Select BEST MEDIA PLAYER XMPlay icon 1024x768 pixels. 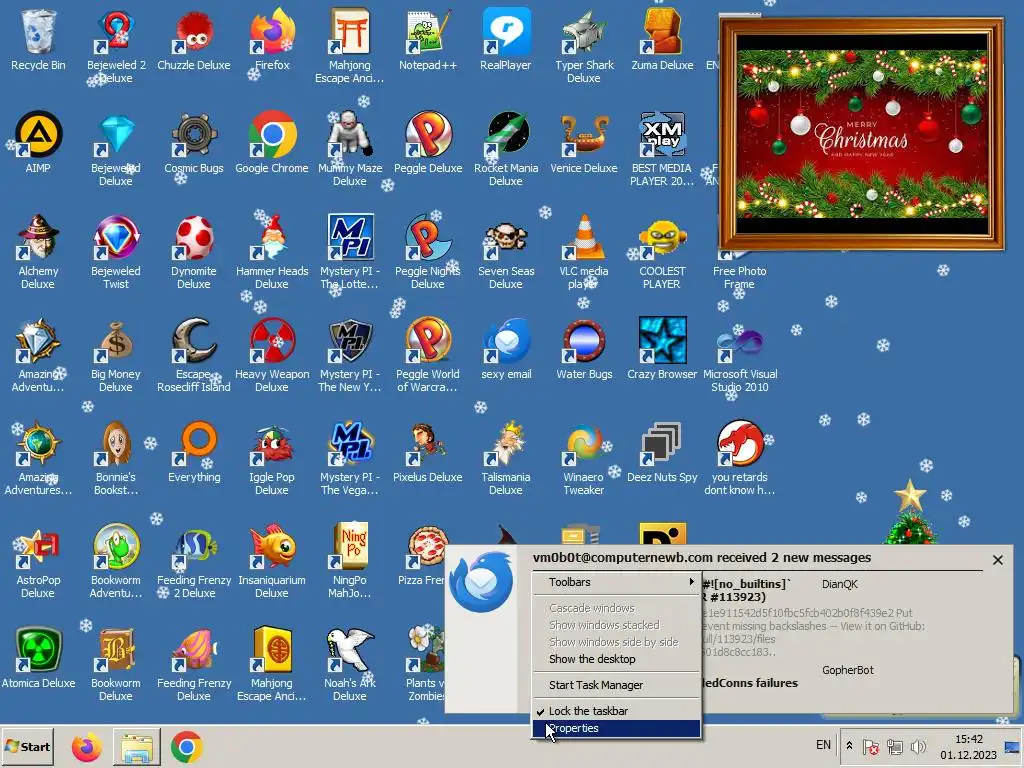pos(662,150)
